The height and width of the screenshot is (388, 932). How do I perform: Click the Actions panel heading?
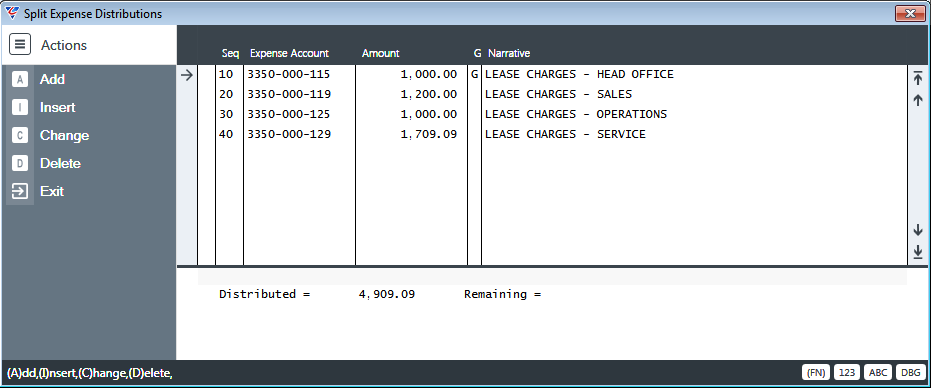(64, 45)
